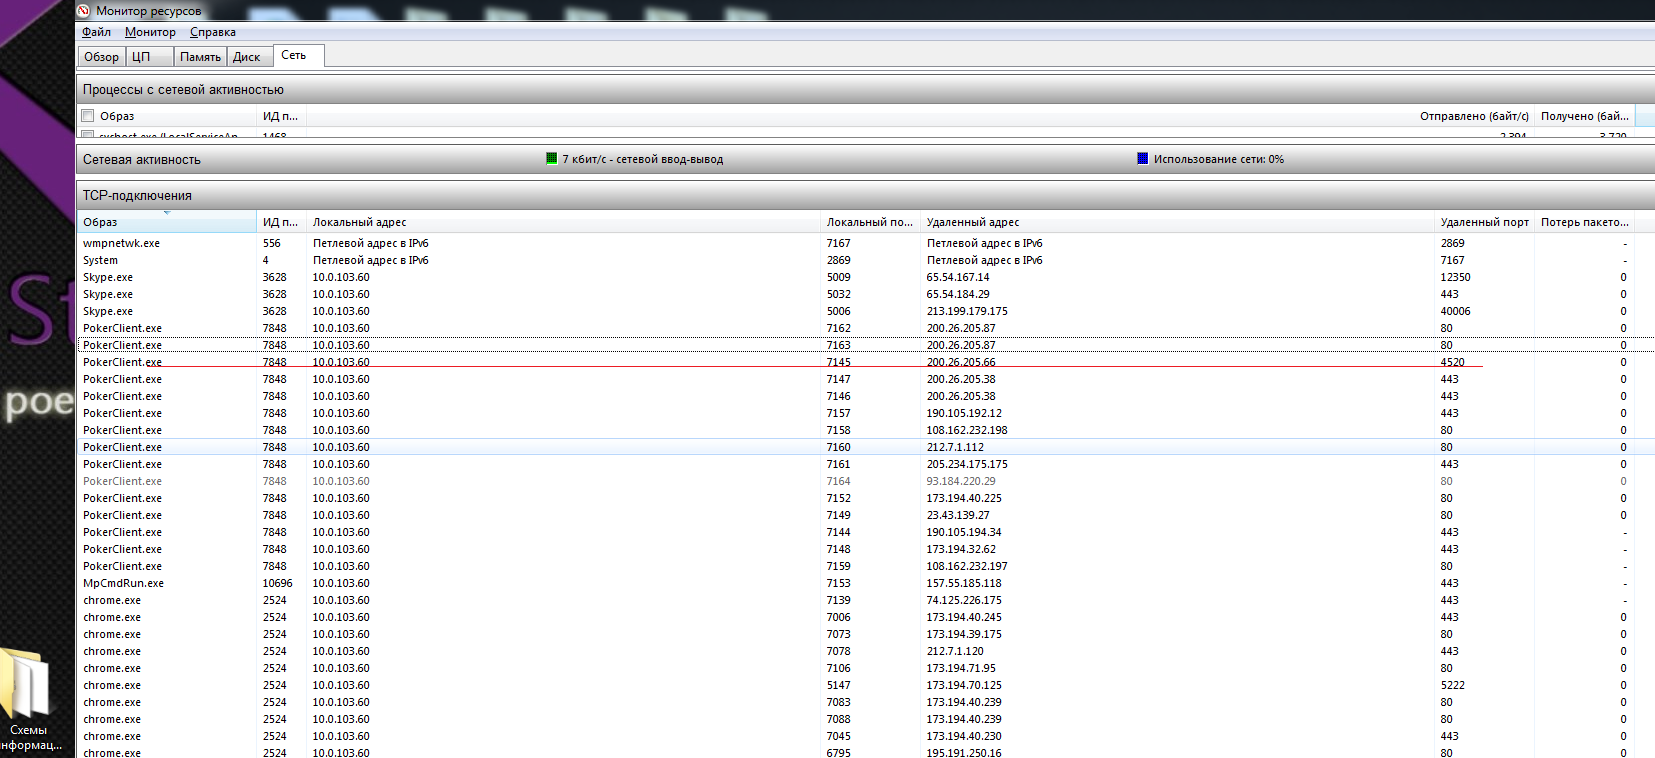This screenshot has width=1655, height=758.
Task: Collapse the 'TCP-подключения' section header
Action: tap(866, 196)
